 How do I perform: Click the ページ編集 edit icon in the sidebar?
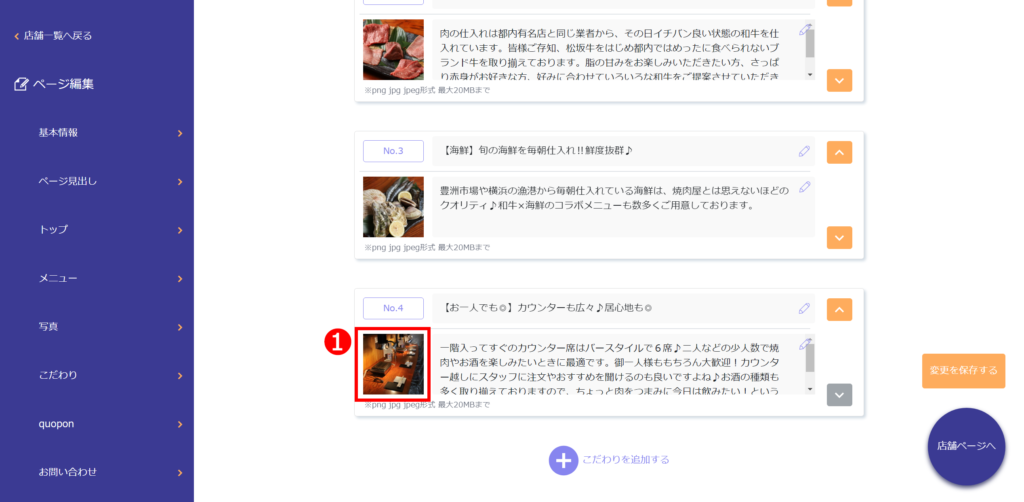pyautogui.click(x=21, y=84)
